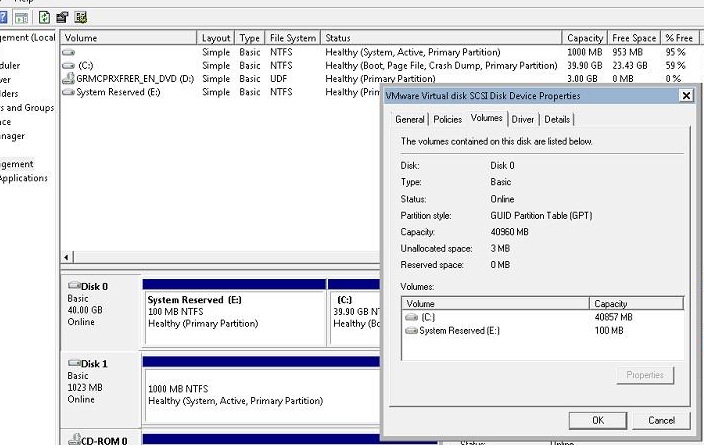Click the Refresh toolbar icon
Screen dimensions: 704x448
[44, 17]
